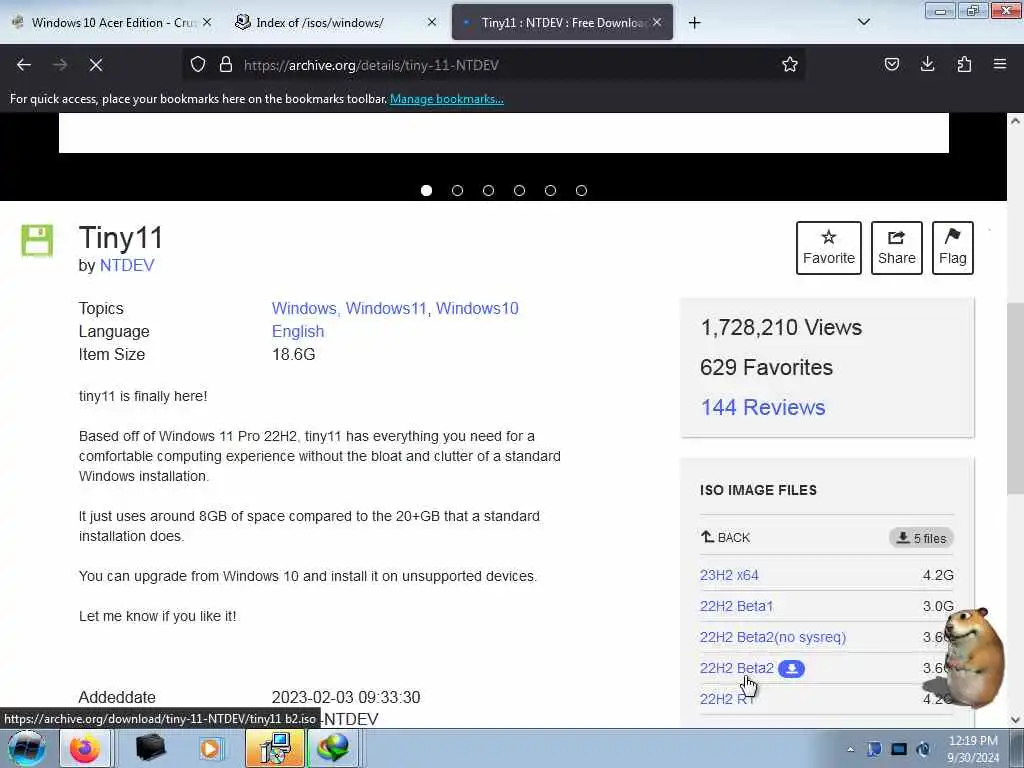Viewport: 1024px width, 768px height.
Task: Open the computer setup taskbar icon
Action: (x=275, y=748)
